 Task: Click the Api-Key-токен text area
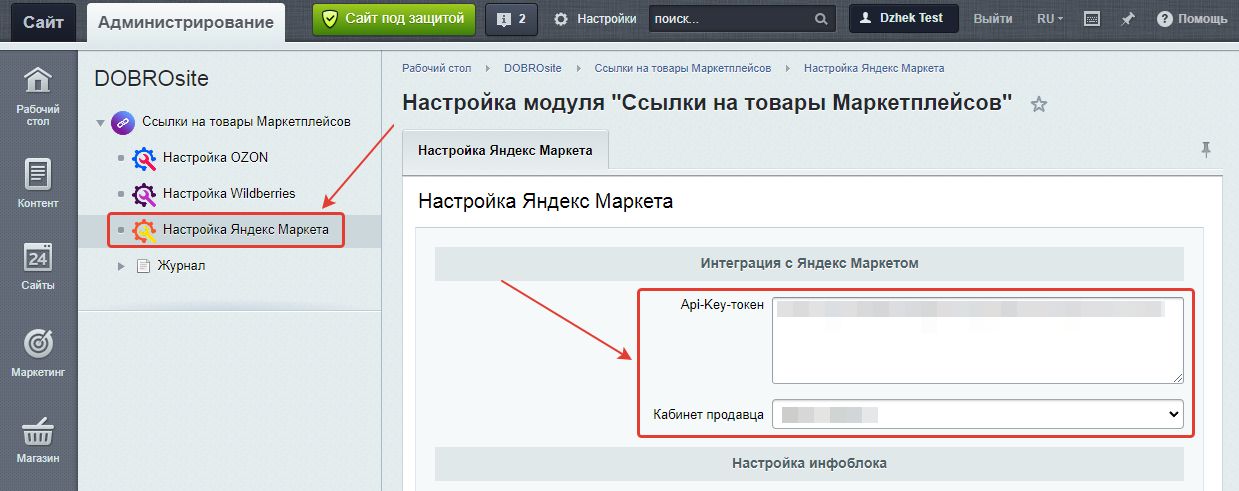(978, 340)
